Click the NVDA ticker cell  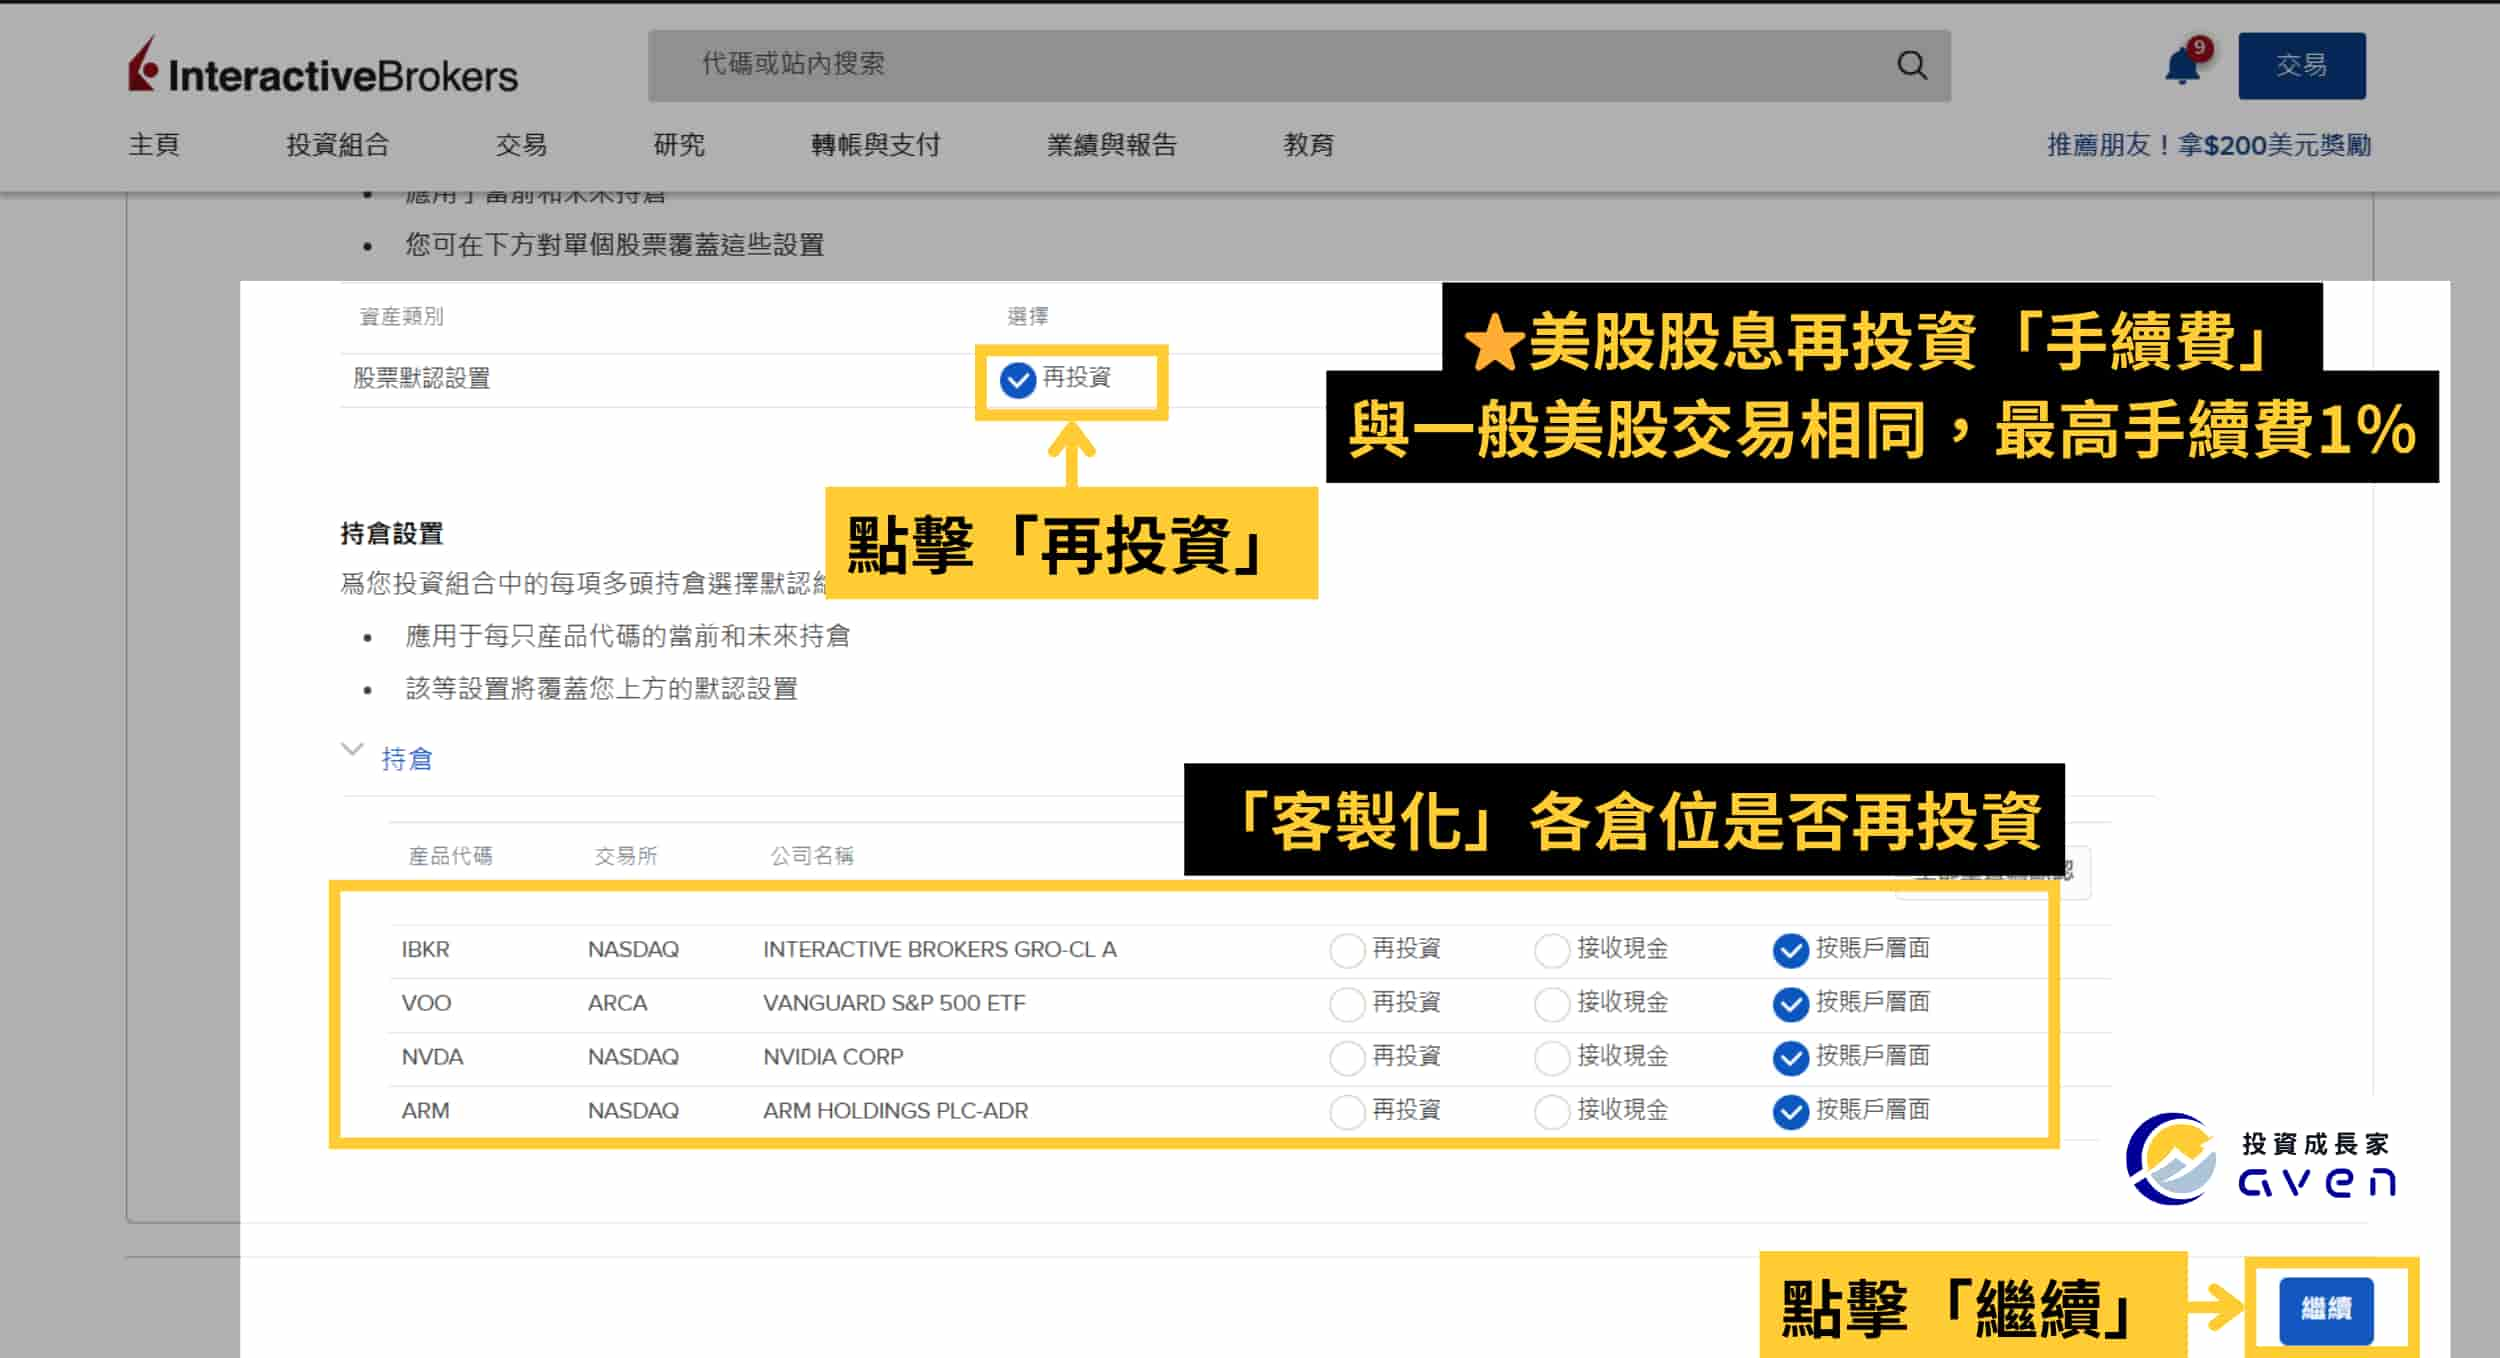[432, 1057]
